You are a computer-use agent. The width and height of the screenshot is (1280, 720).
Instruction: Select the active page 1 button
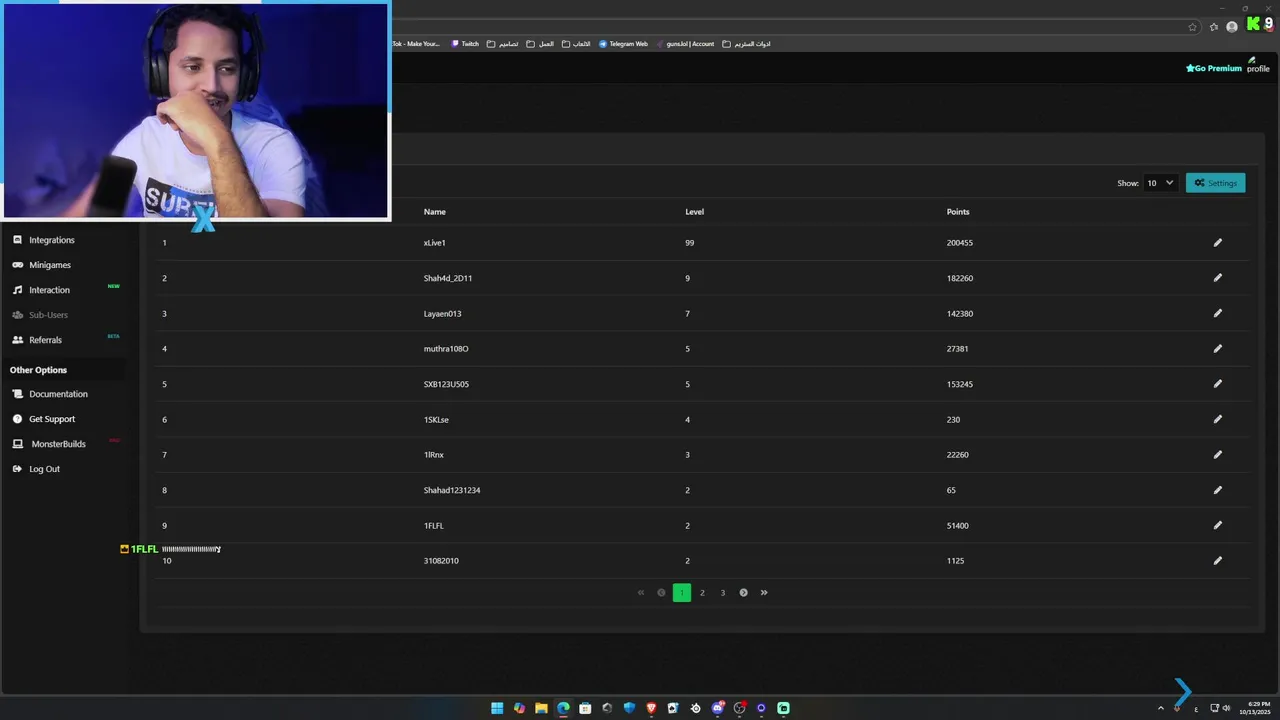[x=682, y=593]
